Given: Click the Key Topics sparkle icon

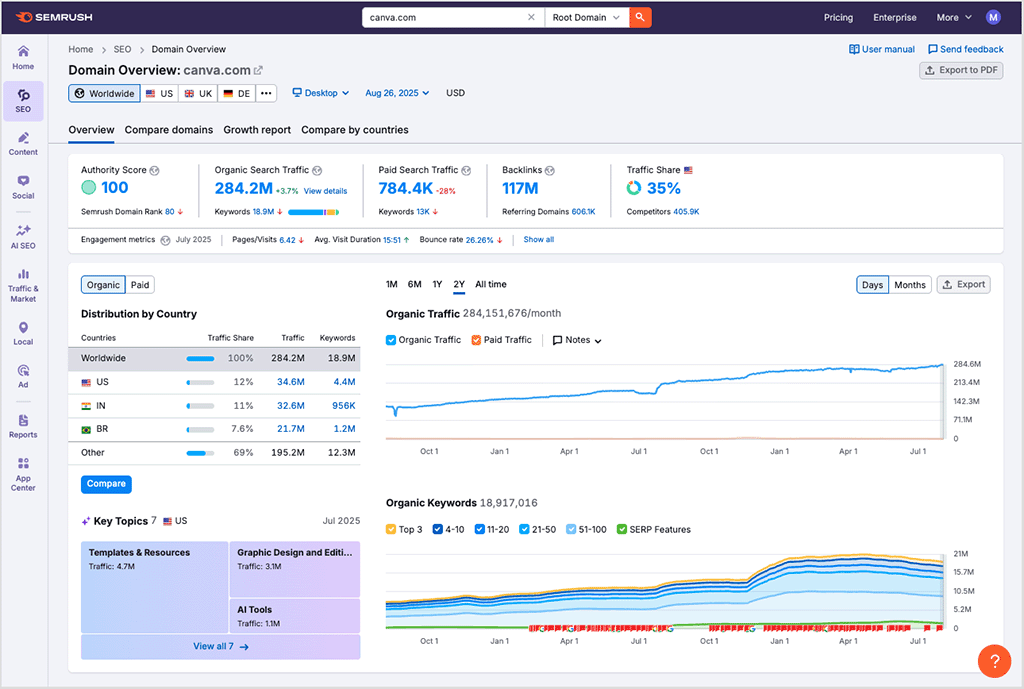Looking at the screenshot, I should 86,521.
